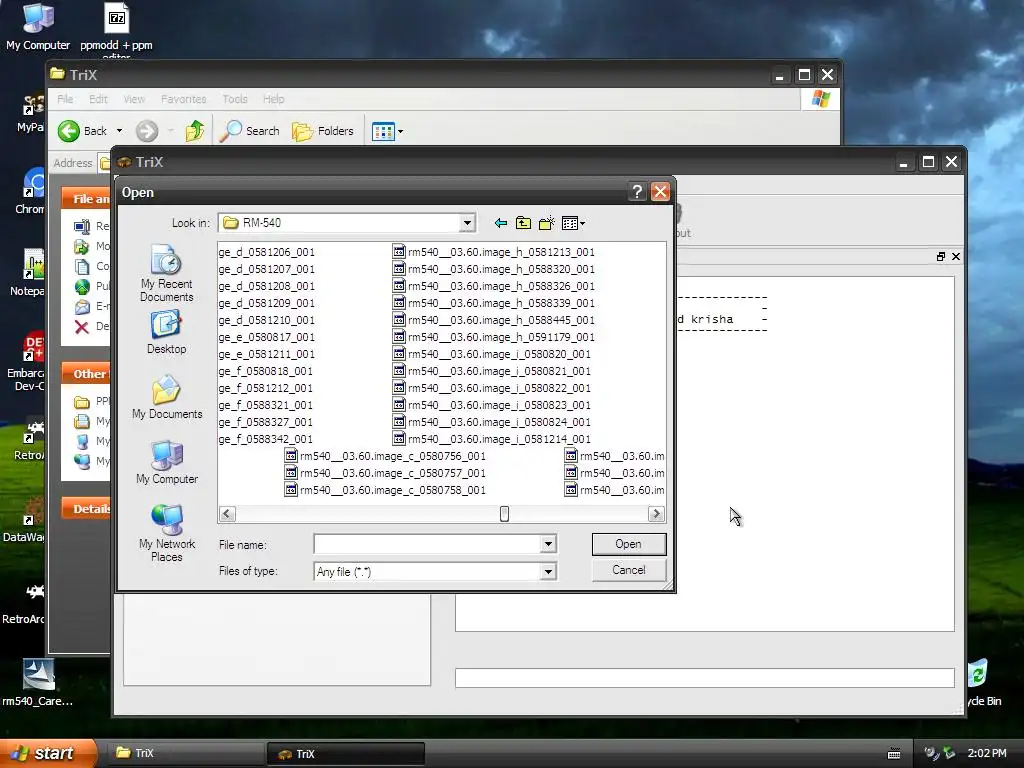Select file ge_e_0580817_001
The width and height of the screenshot is (1024, 768).
(x=266, y=336)
